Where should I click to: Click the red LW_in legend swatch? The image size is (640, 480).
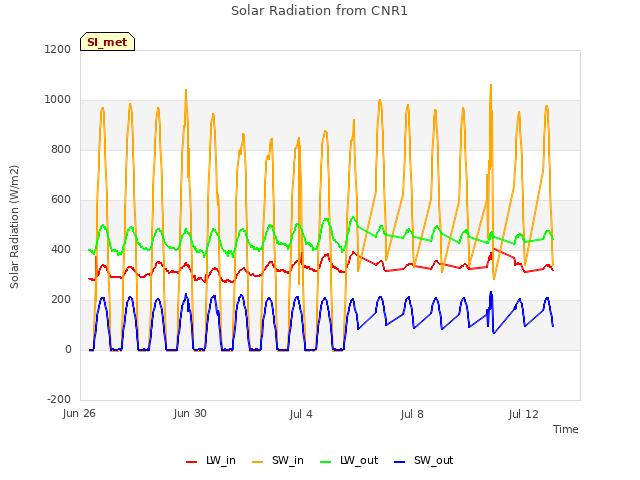pos(191,462)
